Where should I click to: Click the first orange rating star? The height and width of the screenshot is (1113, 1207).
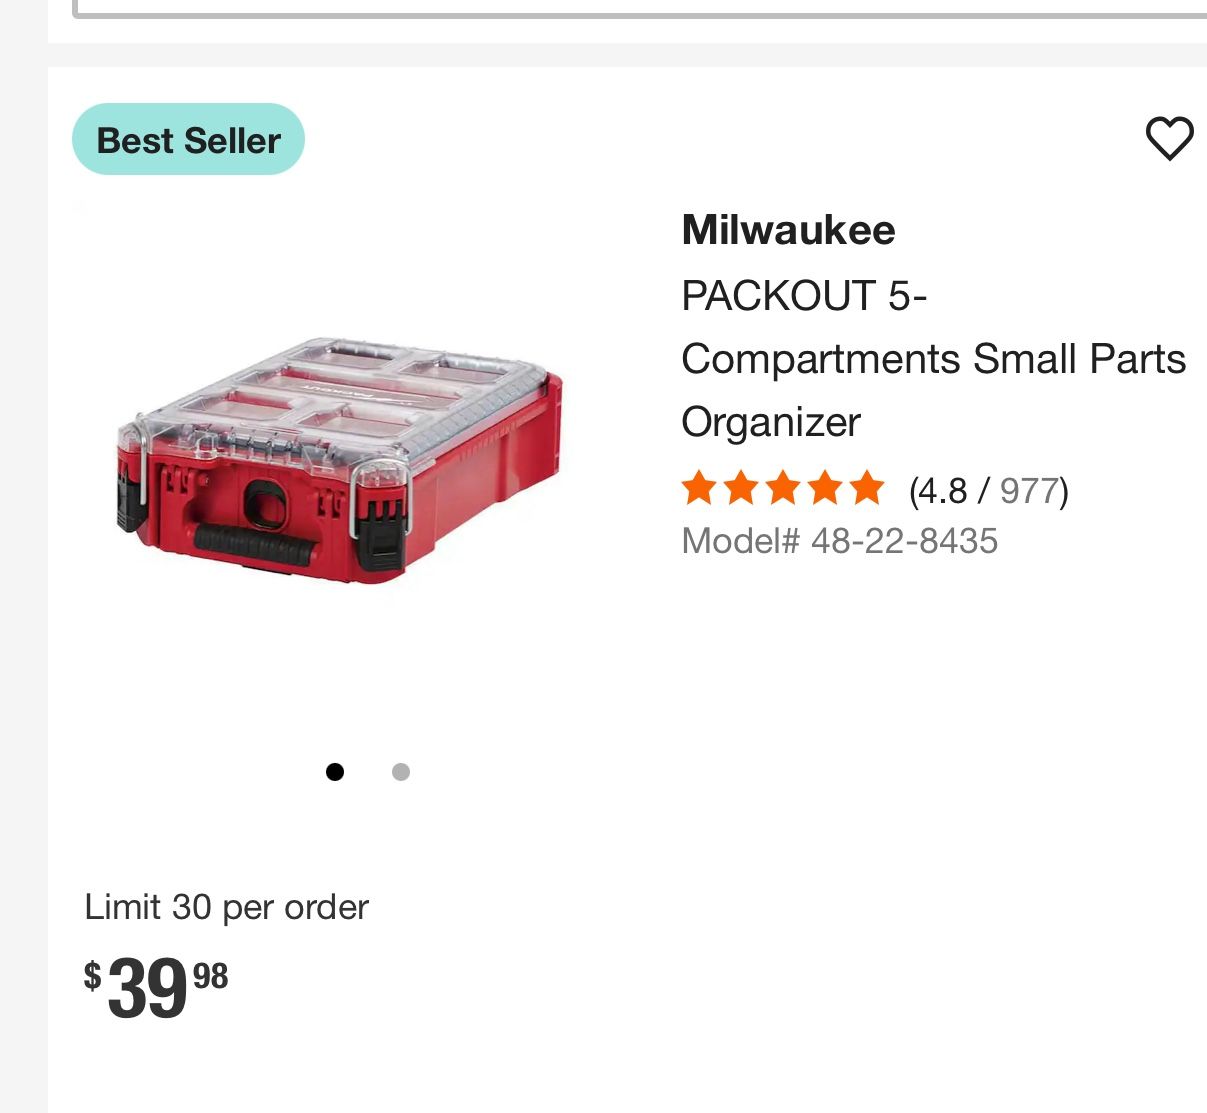point(698,489)
